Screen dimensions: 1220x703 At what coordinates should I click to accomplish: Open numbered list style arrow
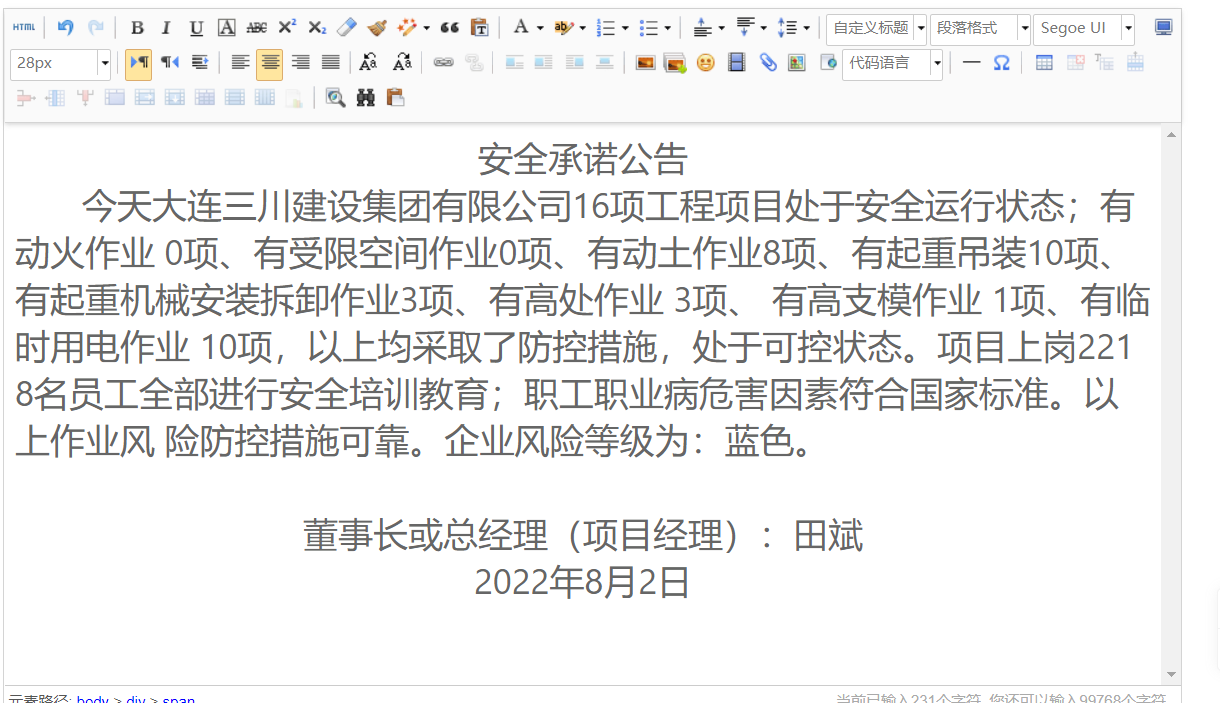pos(625,28)
